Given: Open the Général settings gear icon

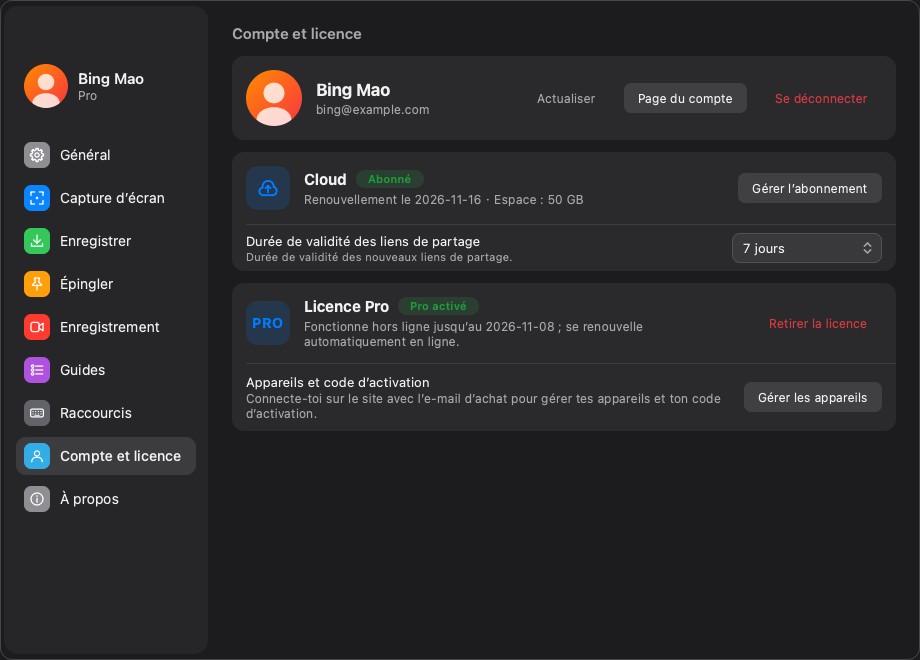Looking at the screenshot, I should (37, 155).
